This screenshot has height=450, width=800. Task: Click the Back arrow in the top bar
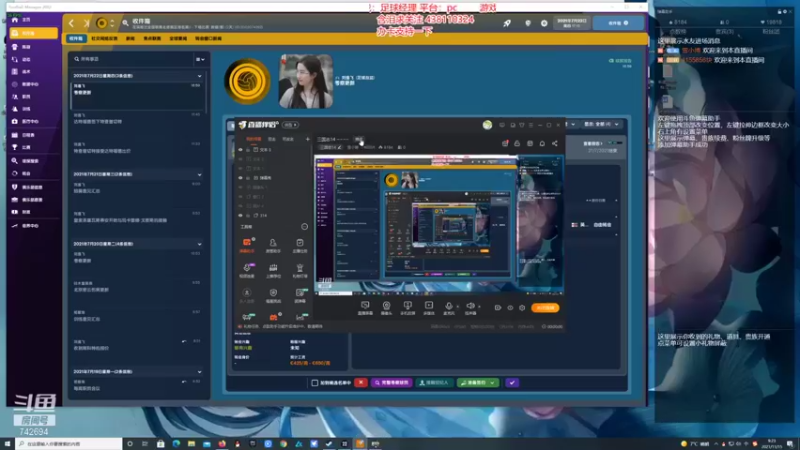point(71,23)
